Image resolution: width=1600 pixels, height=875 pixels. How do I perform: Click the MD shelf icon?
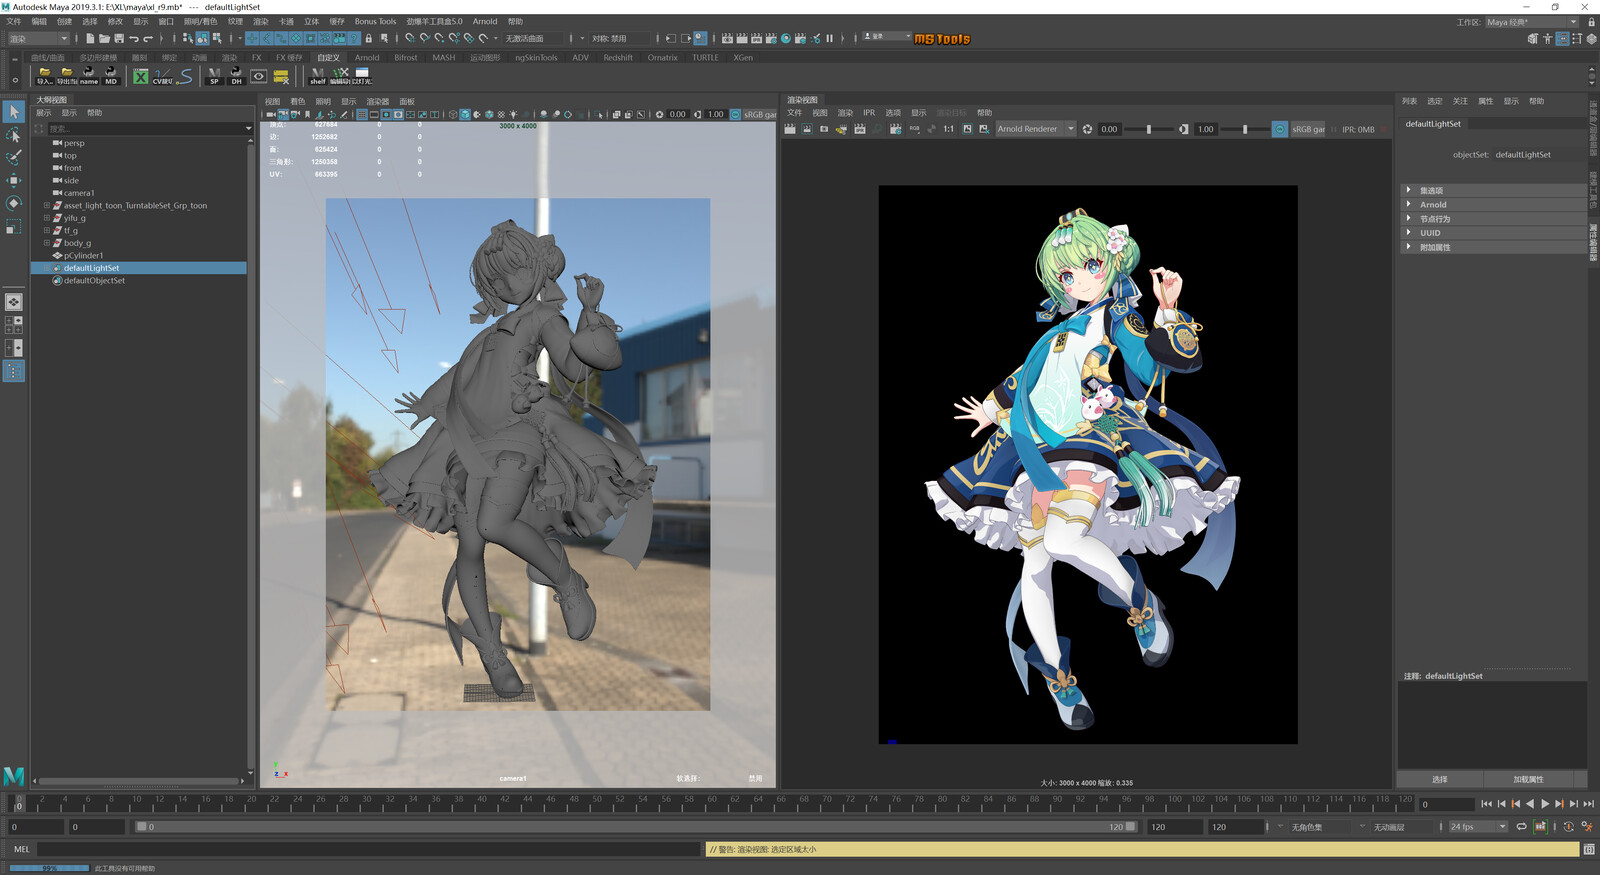click(111, 76)
